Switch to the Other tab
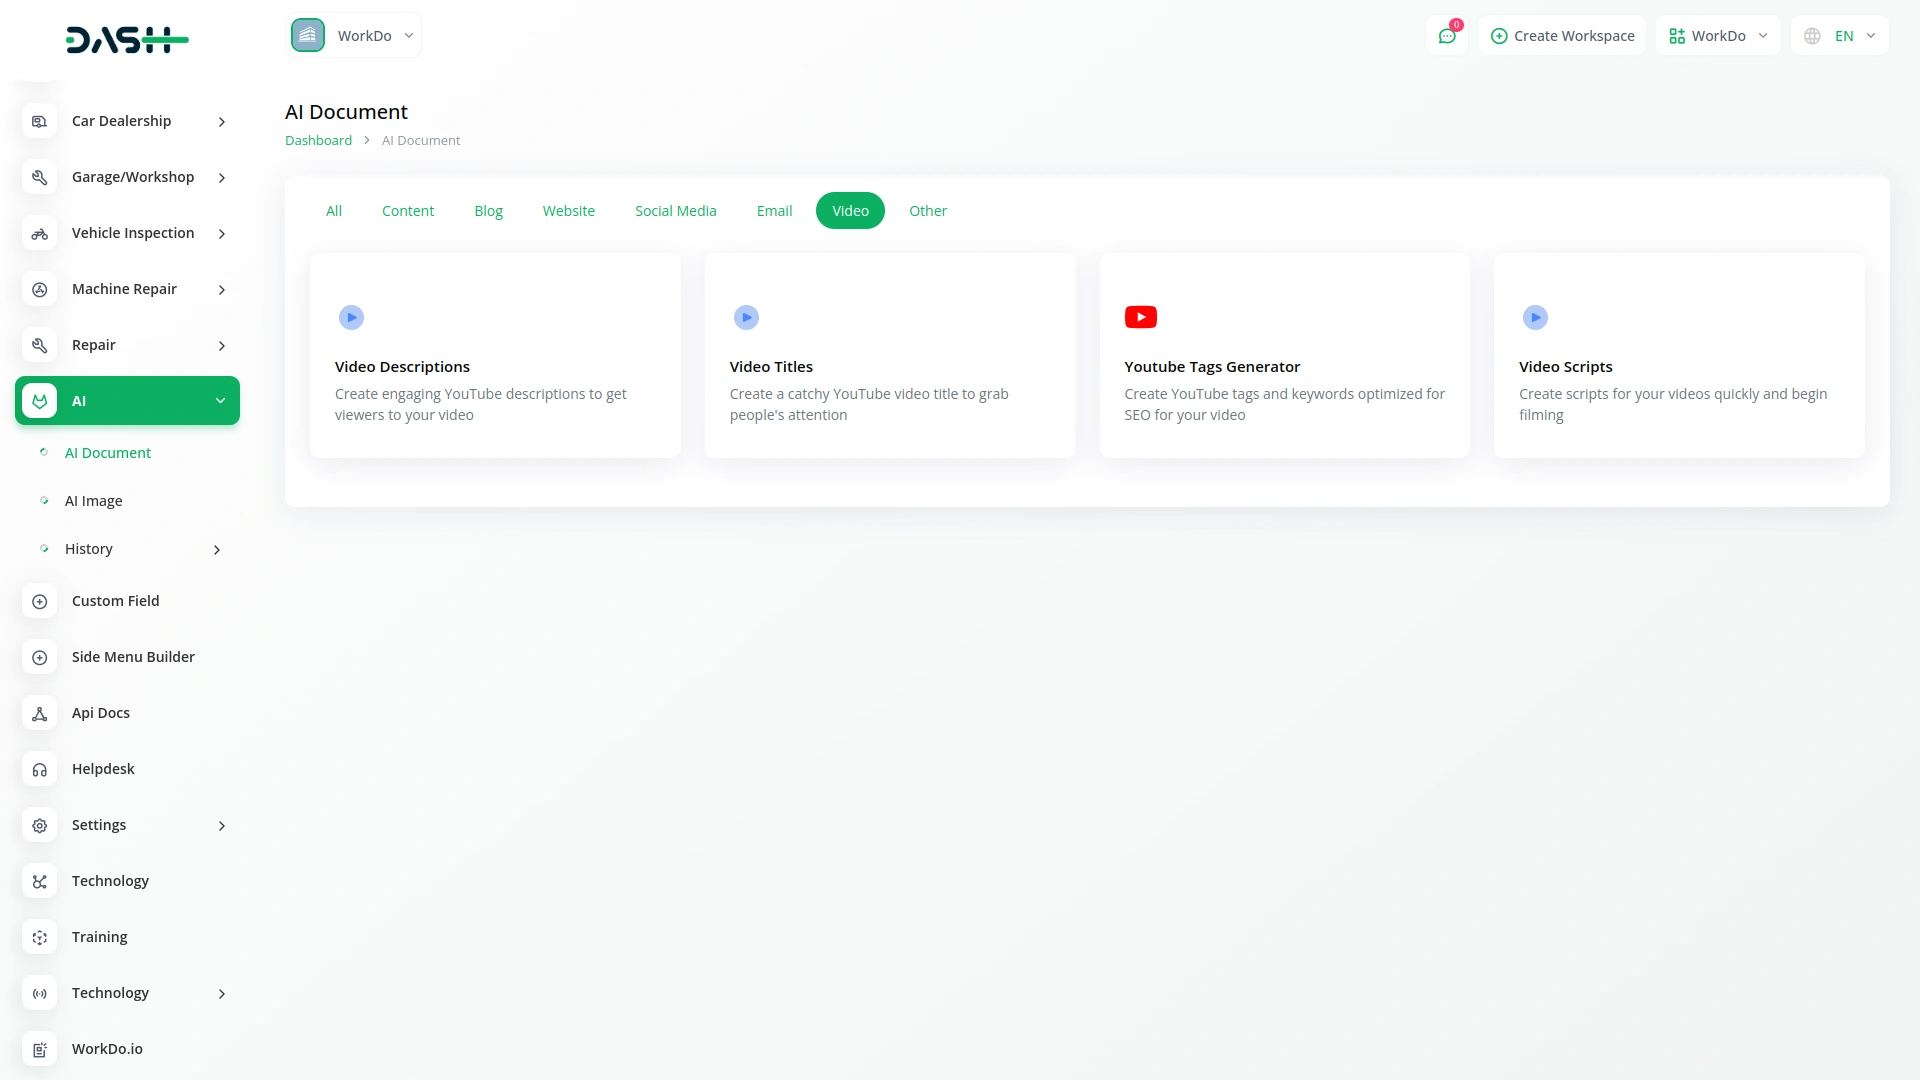The image size is (1920, 1080). [928, 211]
